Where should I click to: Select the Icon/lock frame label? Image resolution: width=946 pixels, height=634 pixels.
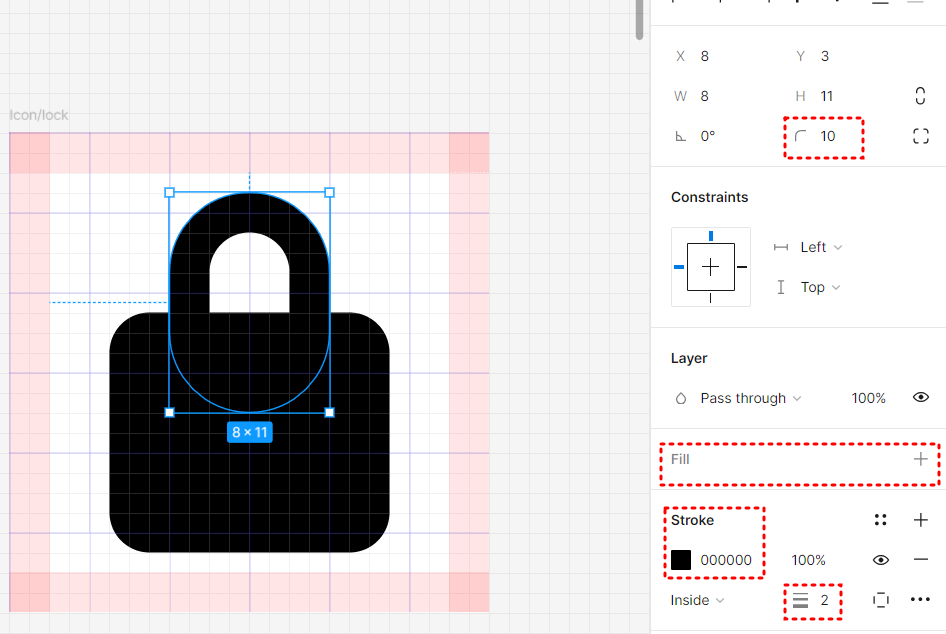click(x=39, y=115)
